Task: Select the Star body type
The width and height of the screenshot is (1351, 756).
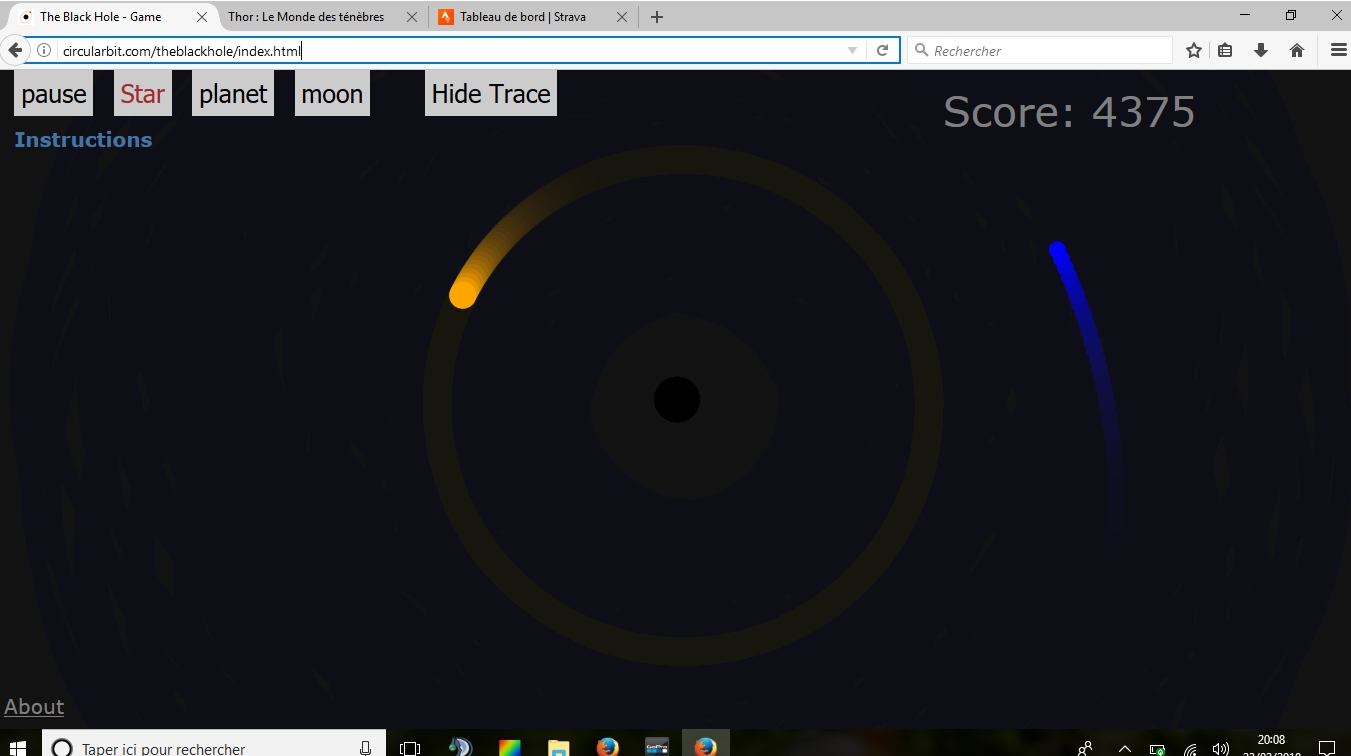Action: click(142, 94)
